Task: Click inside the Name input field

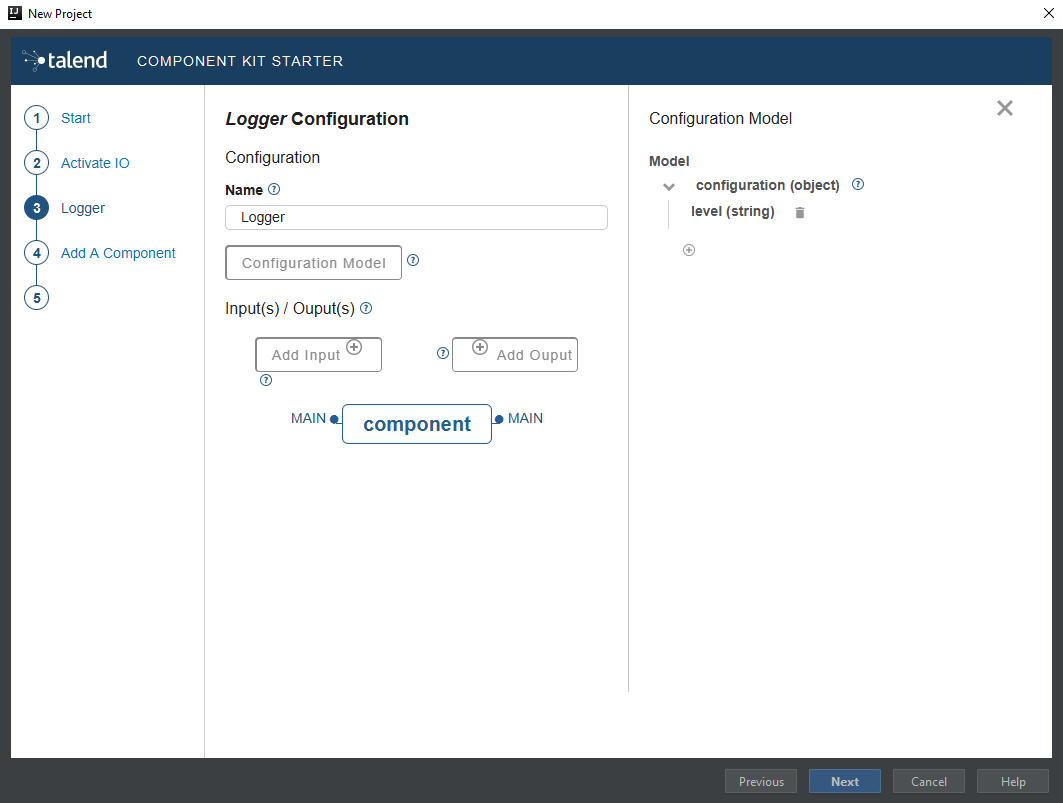Action: click(x=416, y=217)
